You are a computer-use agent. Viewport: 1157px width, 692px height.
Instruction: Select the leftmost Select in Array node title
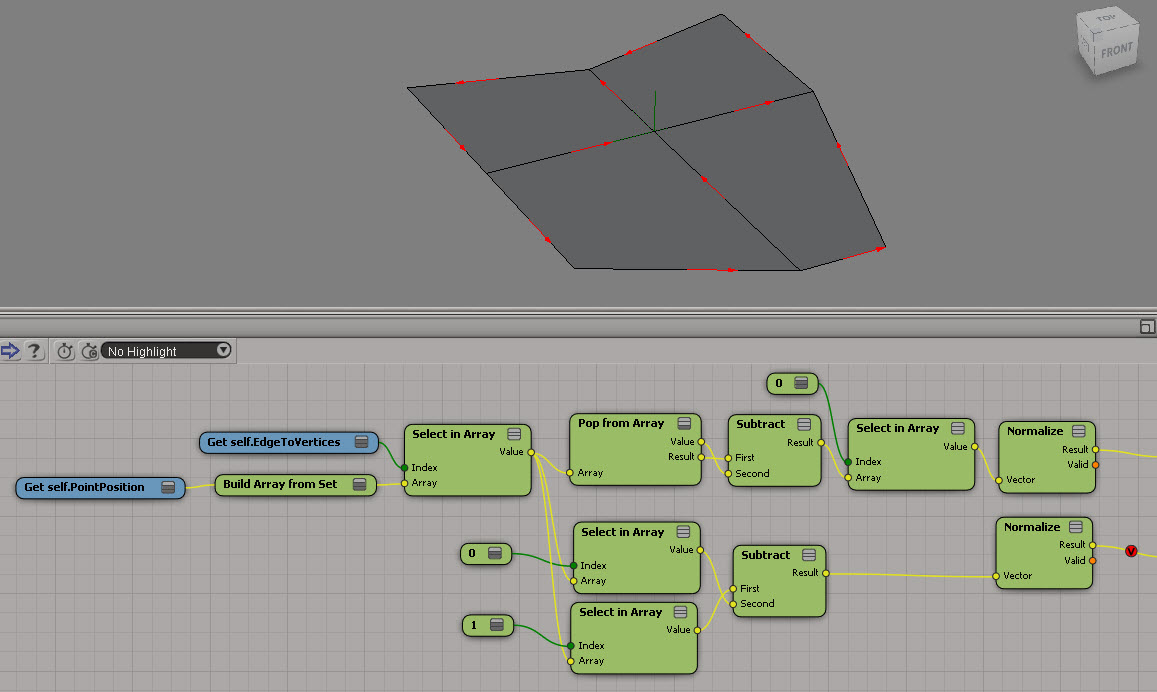[453, 434]
